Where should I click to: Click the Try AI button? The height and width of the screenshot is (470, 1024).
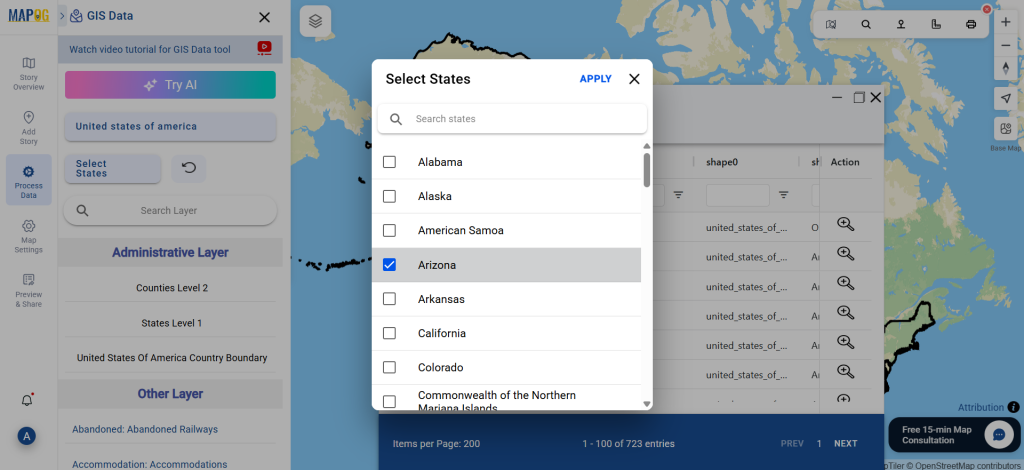coord(170,85)
